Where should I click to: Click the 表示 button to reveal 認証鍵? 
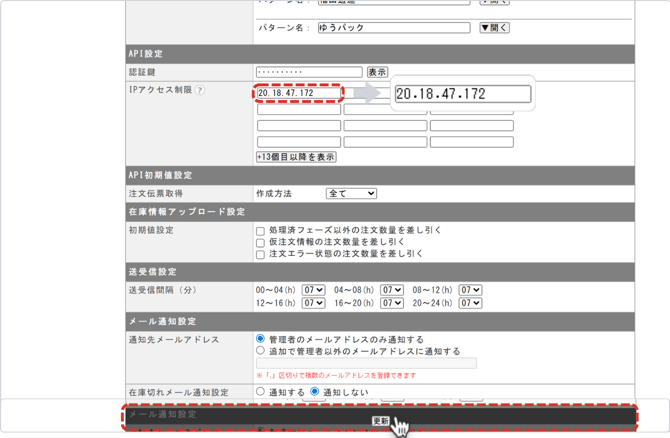pos(377,72)
